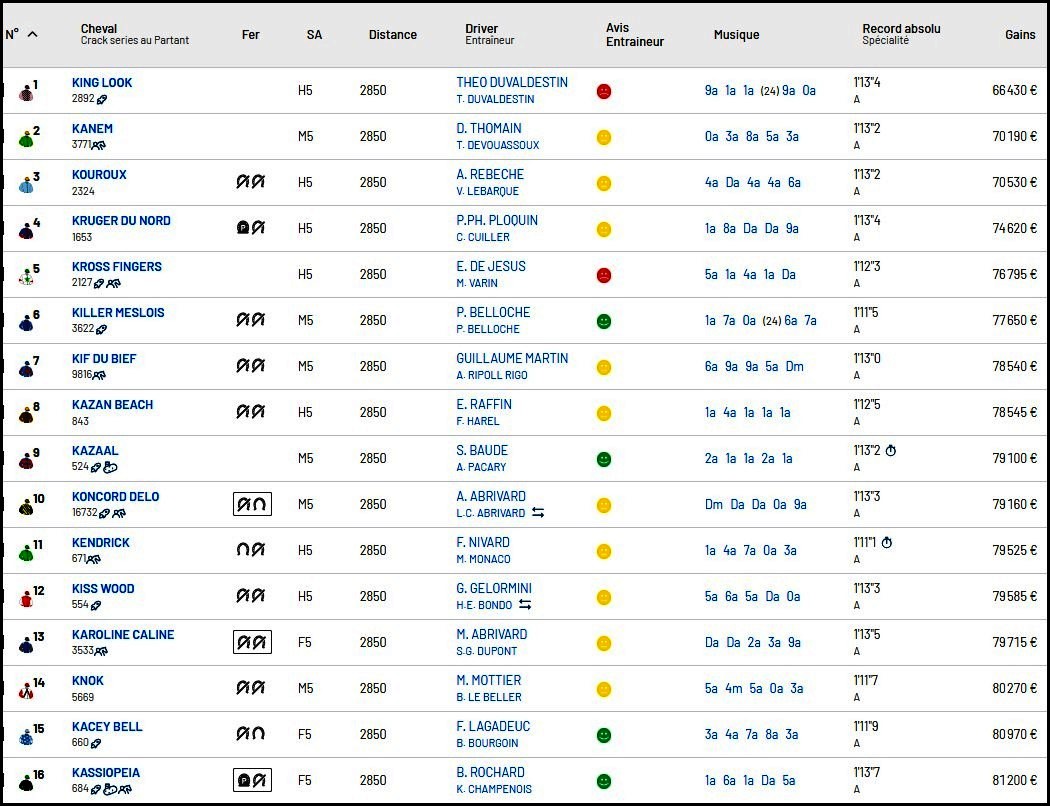Click the jockey silks icon for horse 5
This screenshot has height=806, width=1050.
[x=26, y=276]
